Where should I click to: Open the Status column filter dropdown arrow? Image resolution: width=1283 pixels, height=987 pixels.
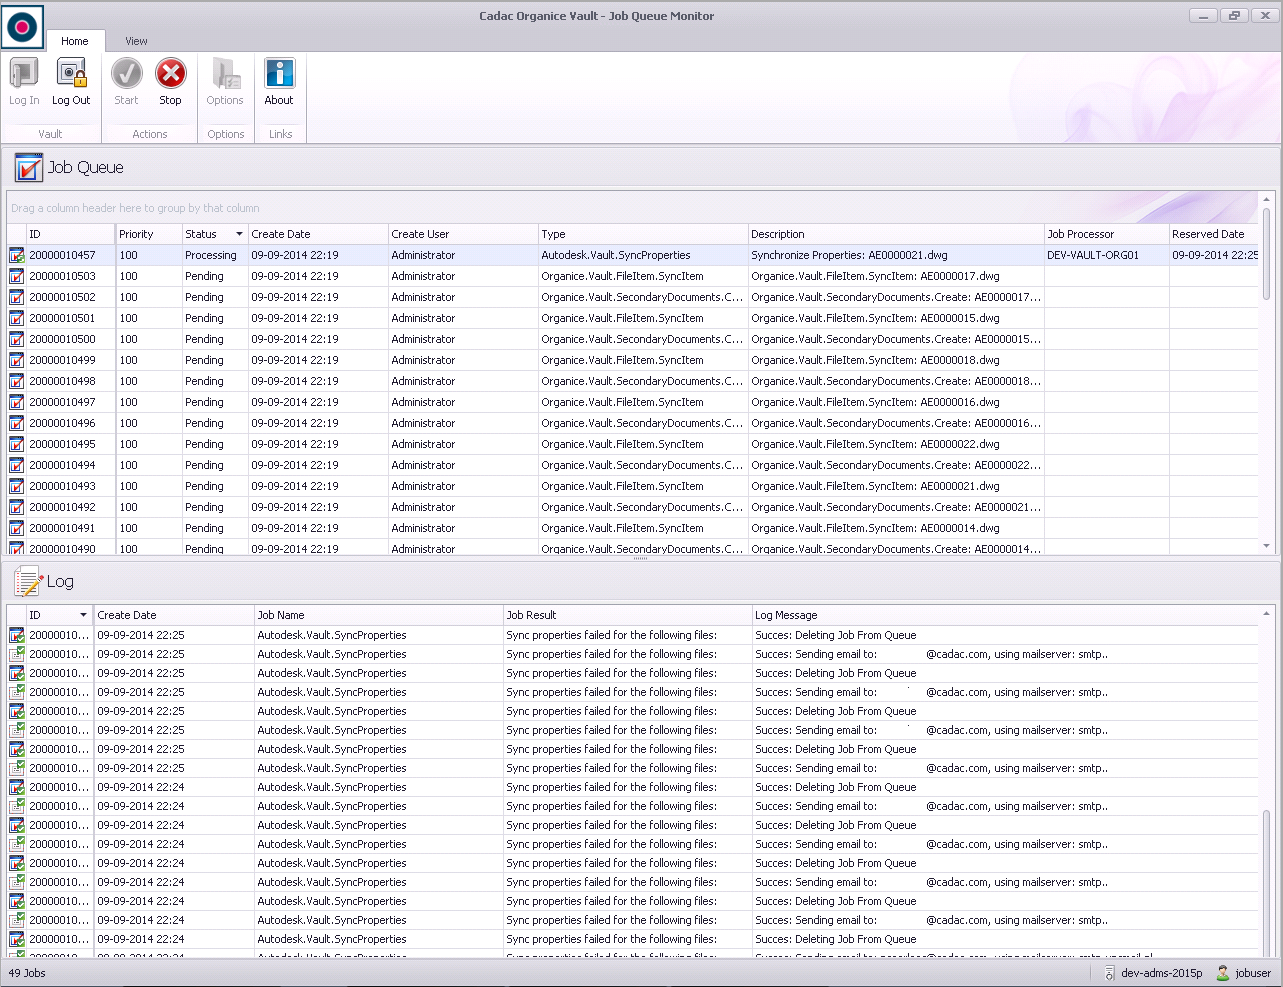pos(239,234)
